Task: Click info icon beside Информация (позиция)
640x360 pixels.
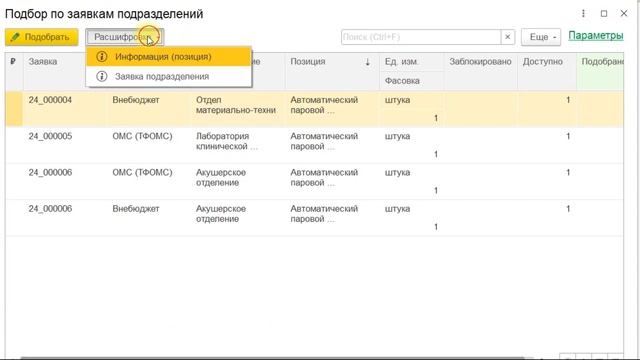Action: 102,57
